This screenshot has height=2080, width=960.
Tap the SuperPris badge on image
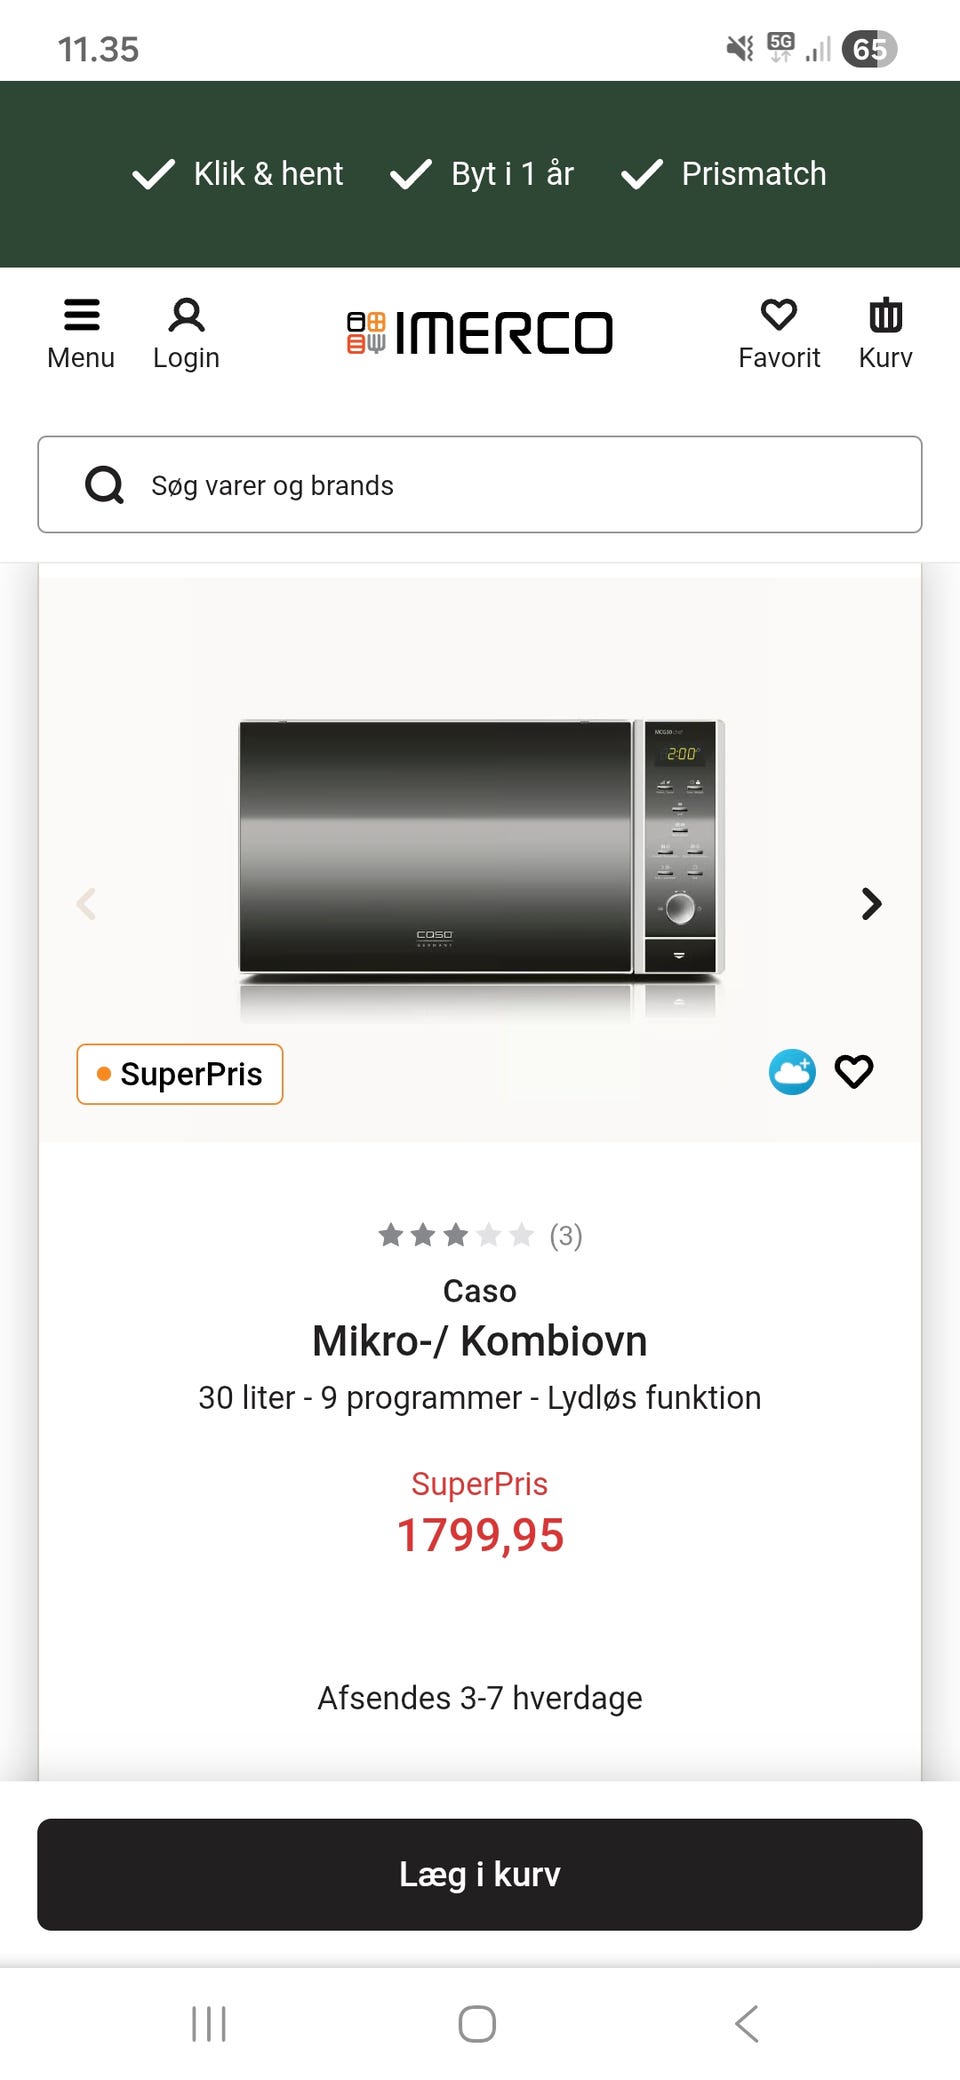[180, 1074]
